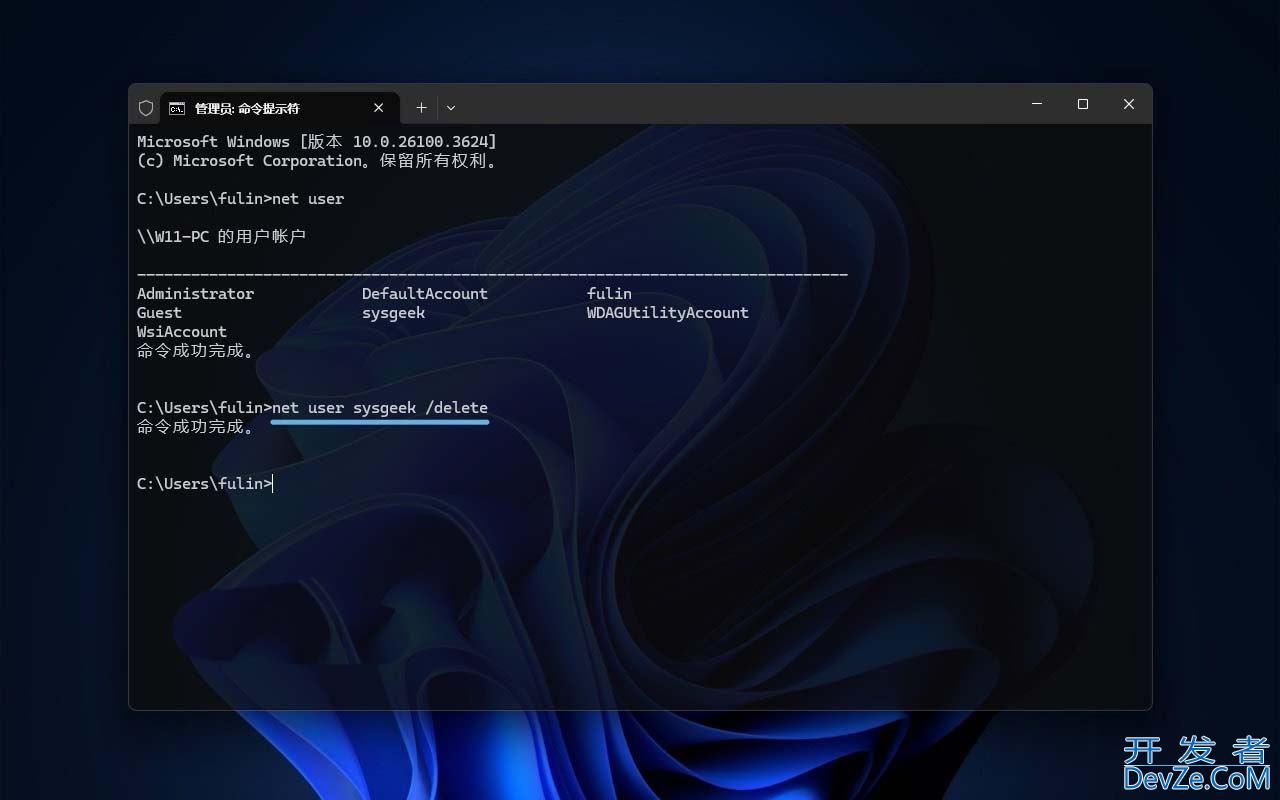Click the '\\W11-PC 的用户帐户' line
The height and width of the screenshot is (800, 1280).
tap(221, 237)
